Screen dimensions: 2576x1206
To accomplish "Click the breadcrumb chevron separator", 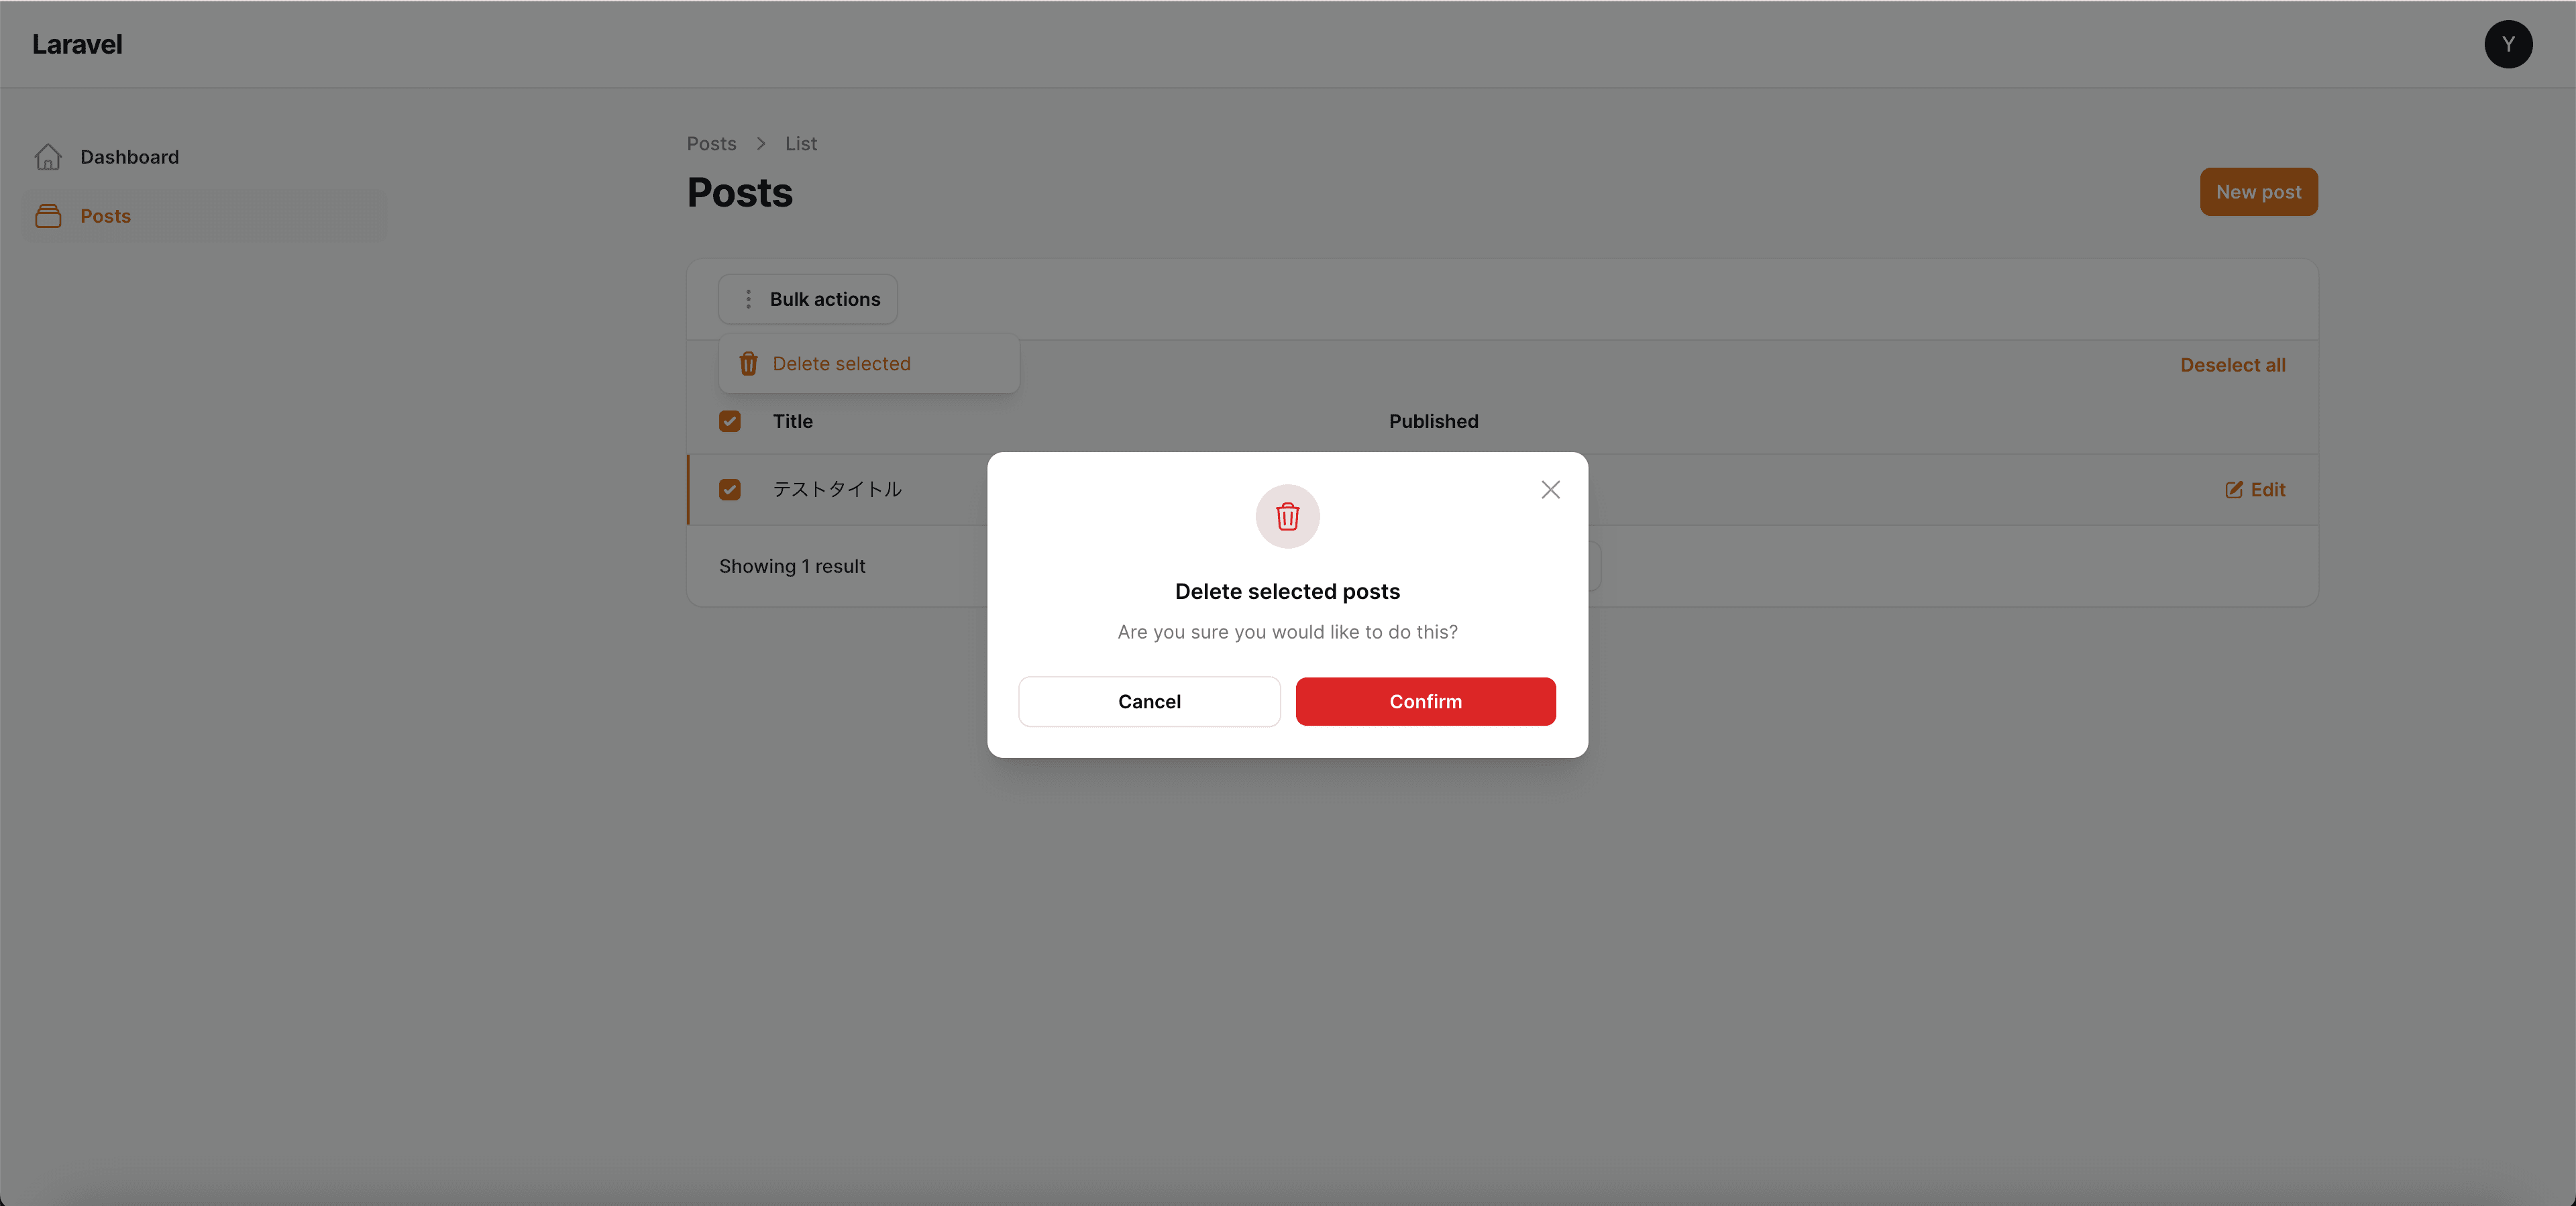I will 760,143.
